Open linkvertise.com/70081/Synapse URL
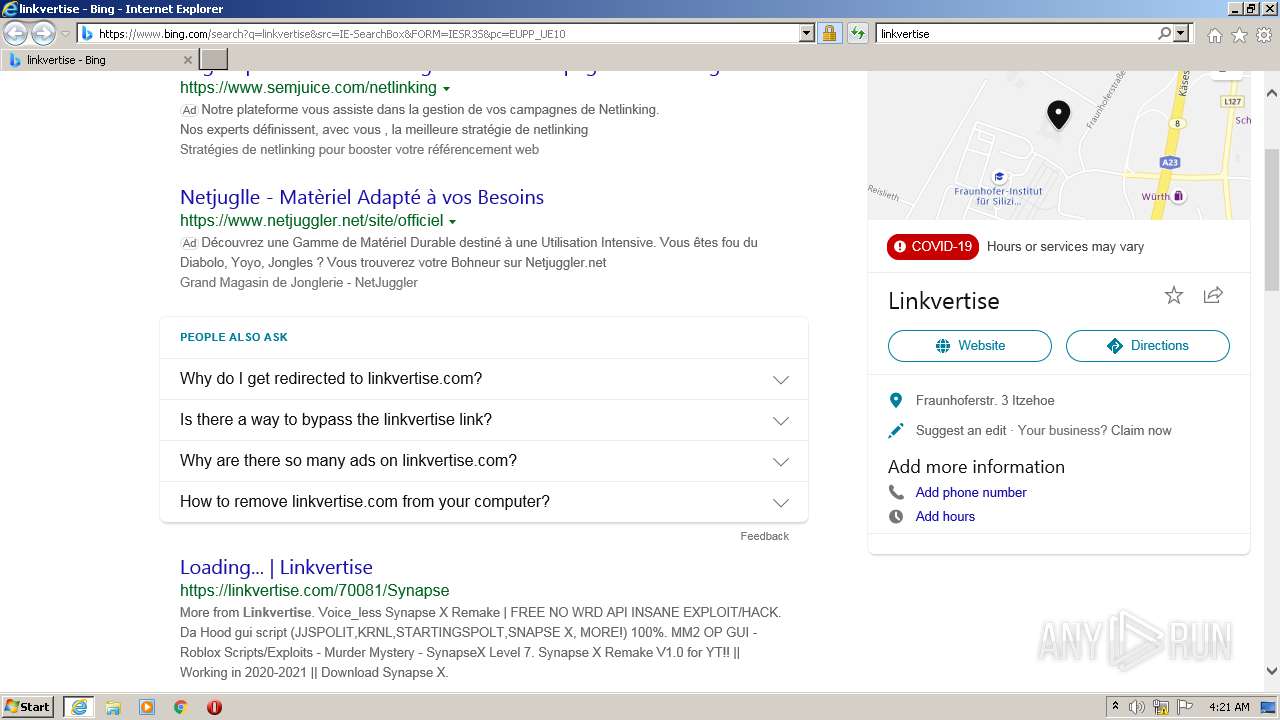Screen dimensions: 1280x720 point(314,590)
